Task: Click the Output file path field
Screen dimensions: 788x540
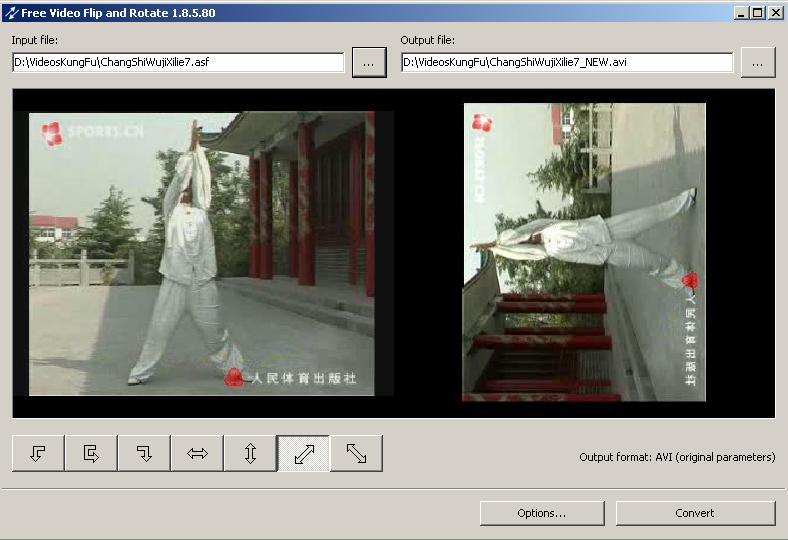Action: click(567, 62)
